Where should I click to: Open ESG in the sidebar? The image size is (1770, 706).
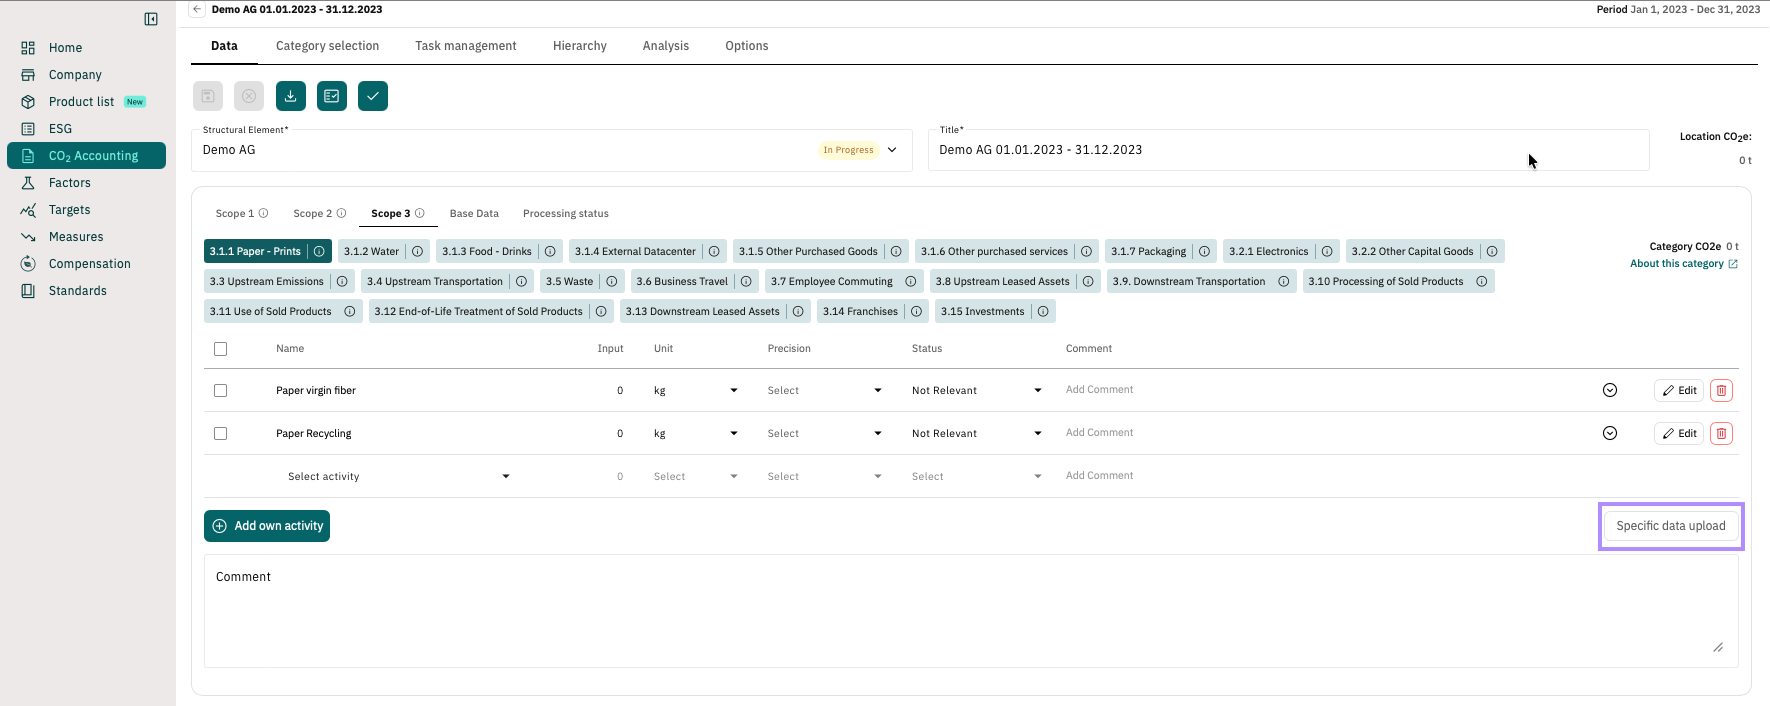point(87,129)
